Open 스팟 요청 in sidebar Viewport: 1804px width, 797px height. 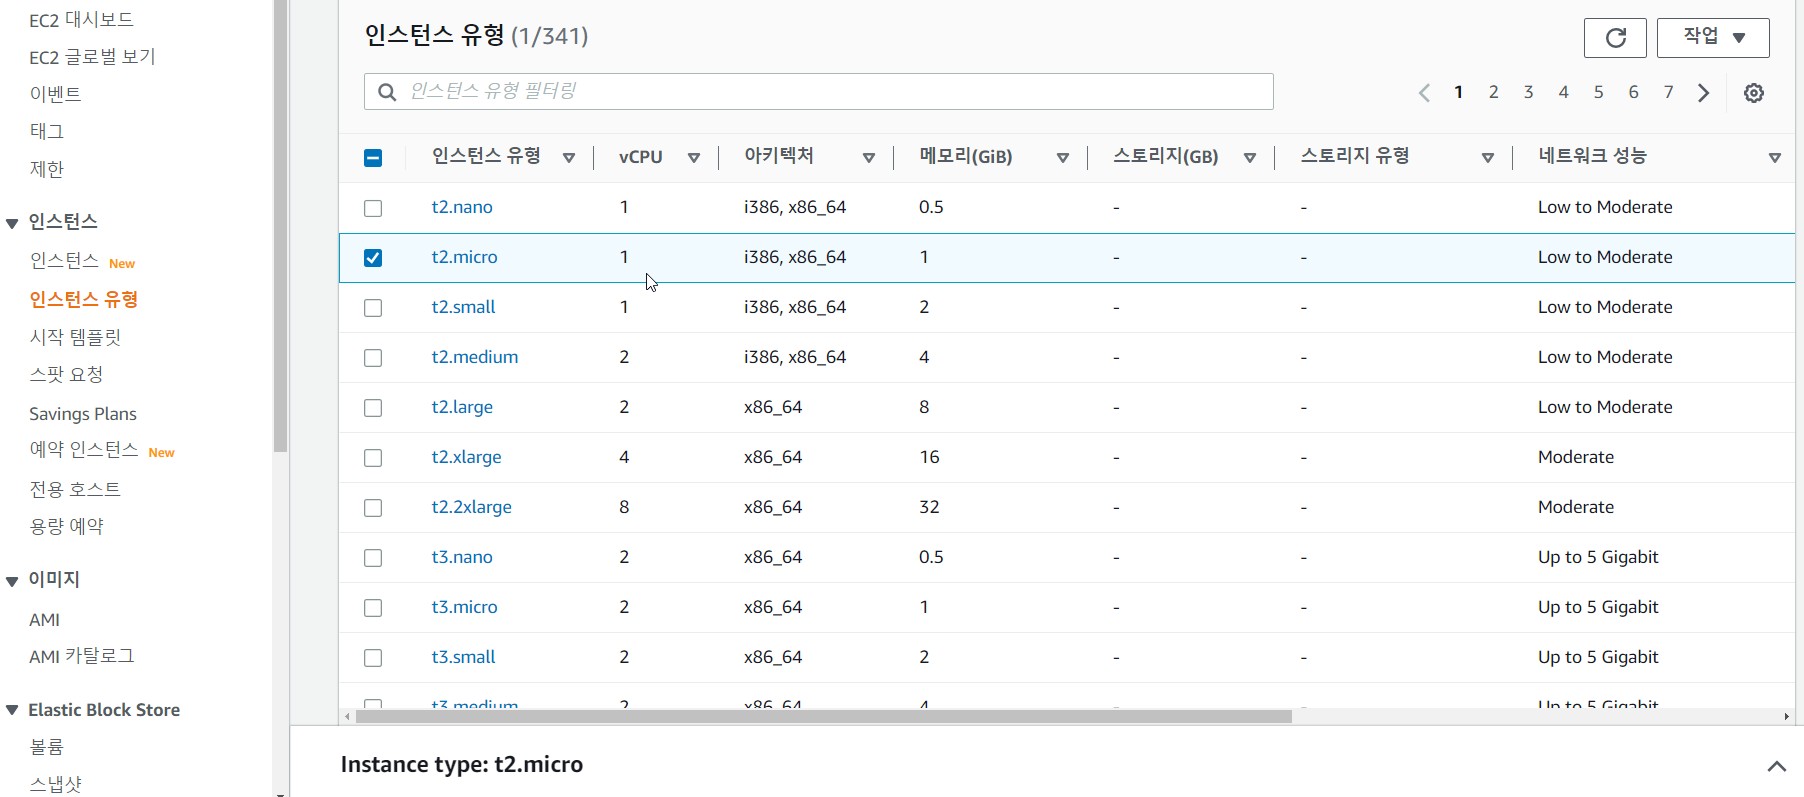coord(66,375)
